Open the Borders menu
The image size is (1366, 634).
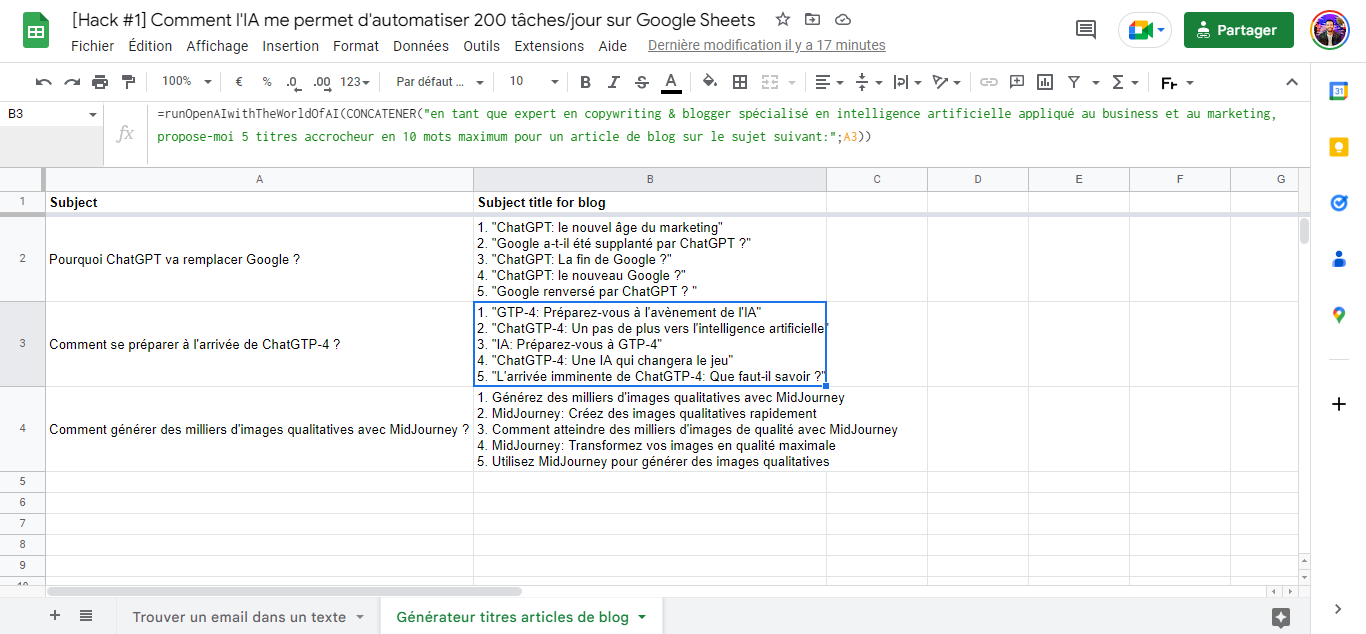tap(740, 82)
